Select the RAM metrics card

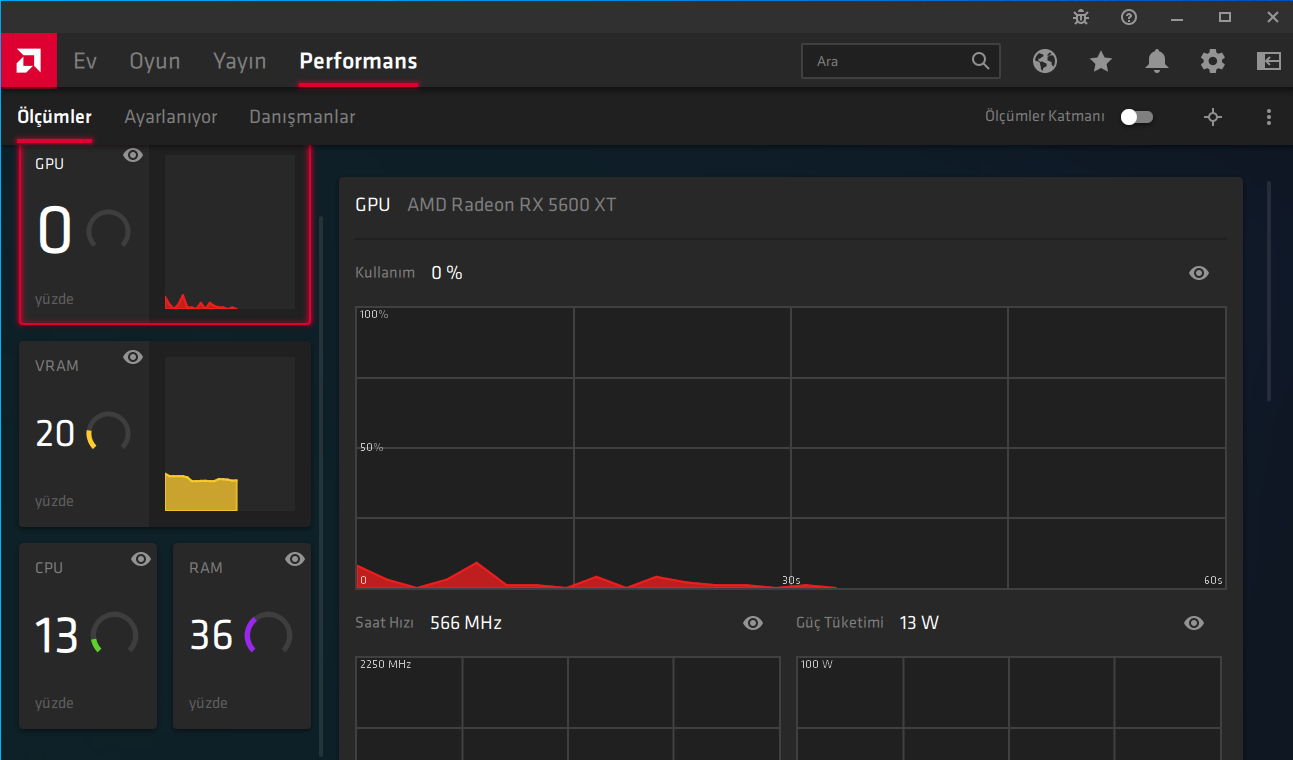(x=242, y=636)
